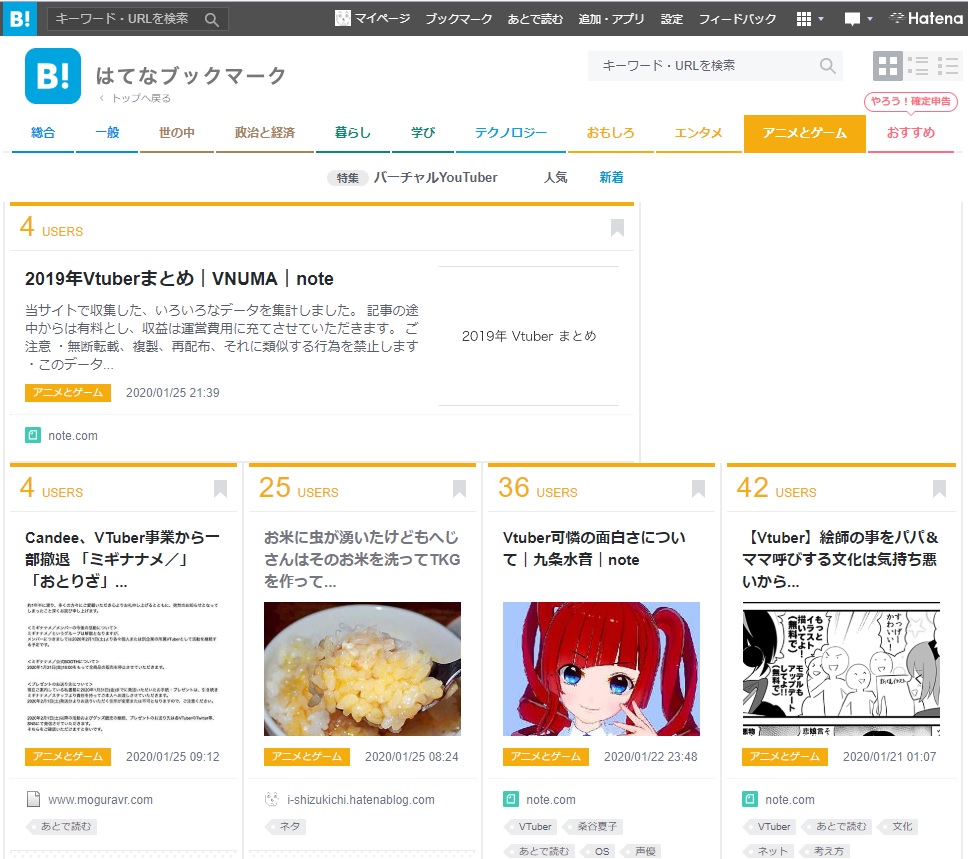The image size is (968, 859).
Task: Open 設定 in the top bar
Action: [672, 19]
